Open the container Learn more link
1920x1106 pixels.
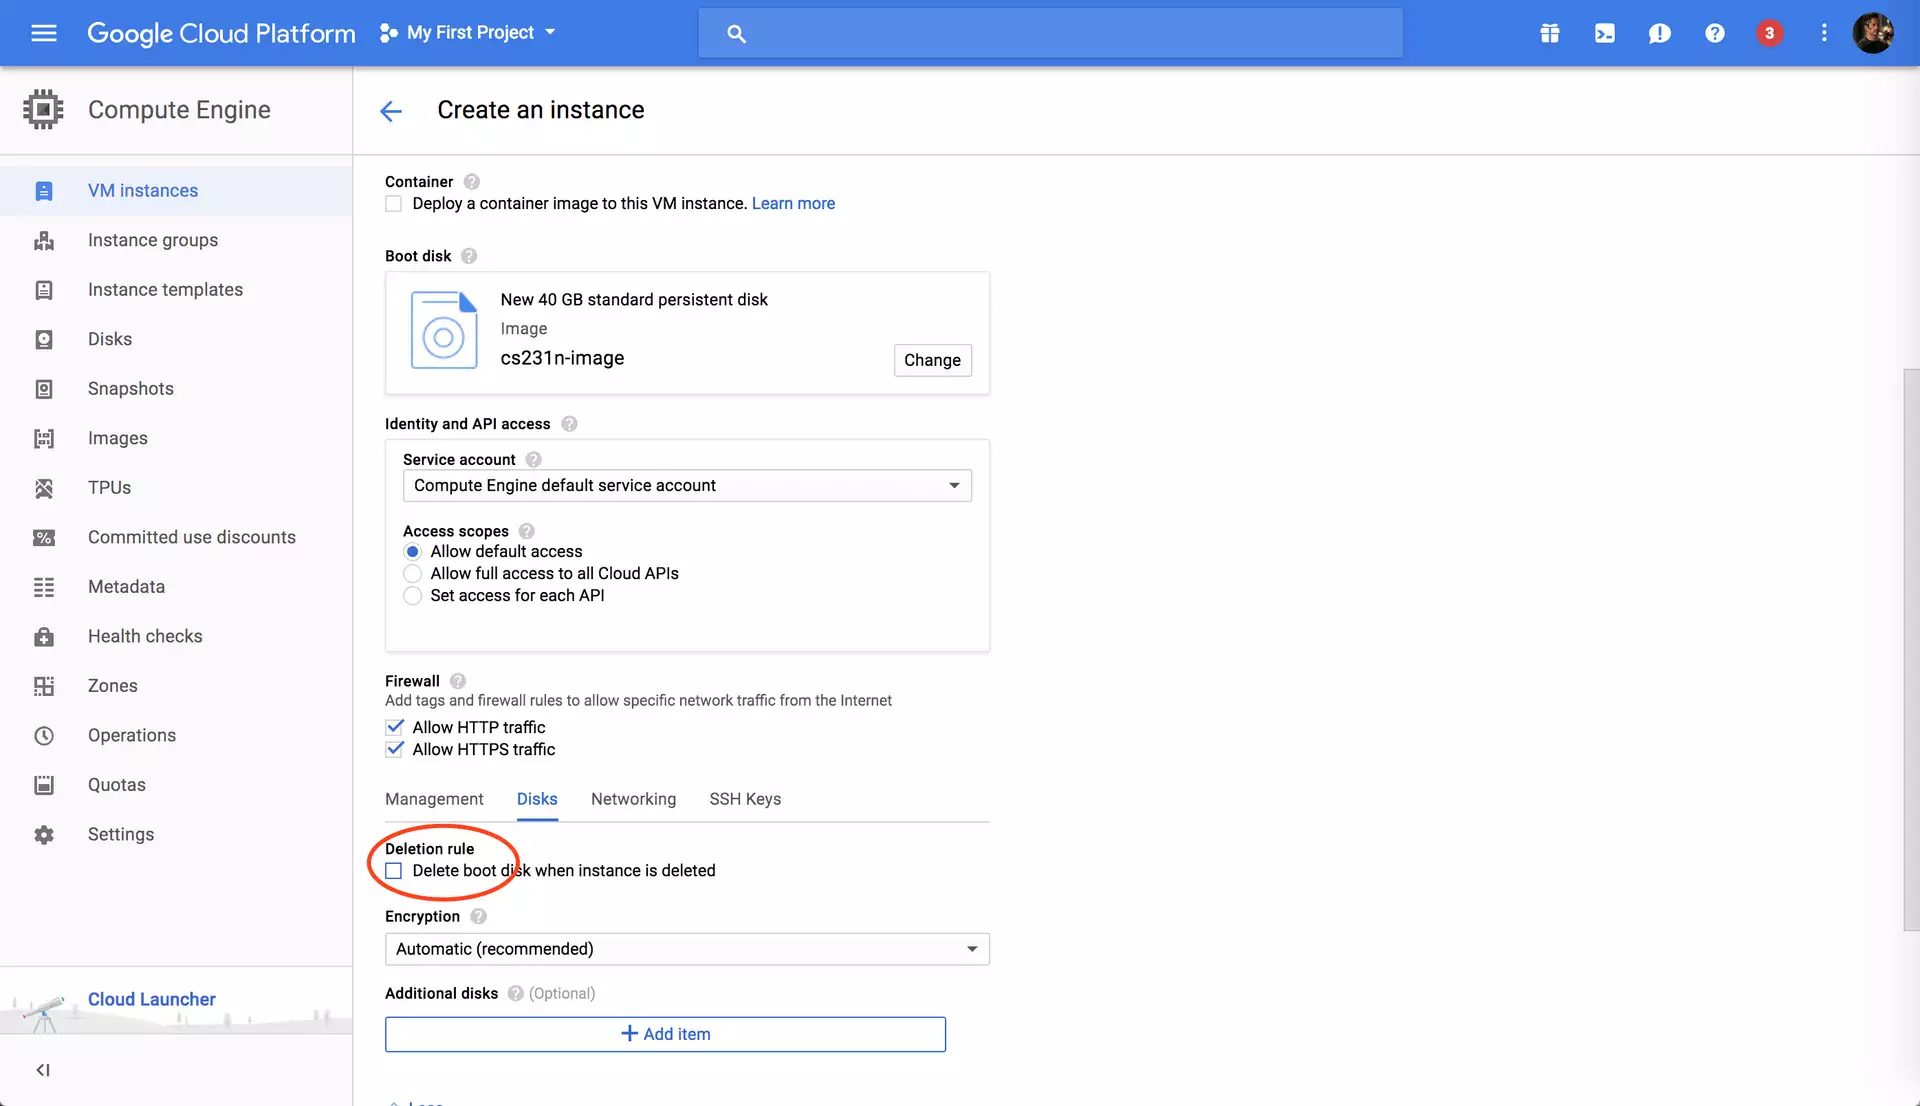tap(793, 204)
